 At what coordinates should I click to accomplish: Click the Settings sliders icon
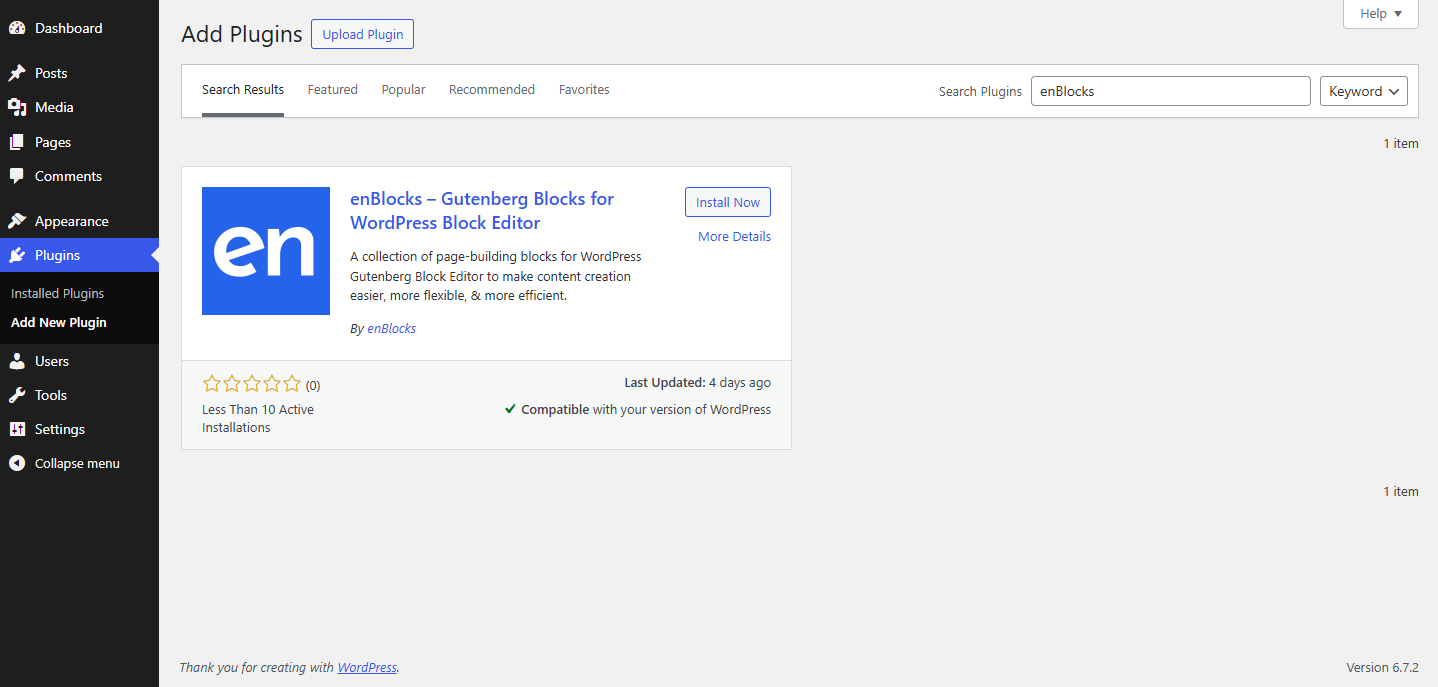(17, 429)
